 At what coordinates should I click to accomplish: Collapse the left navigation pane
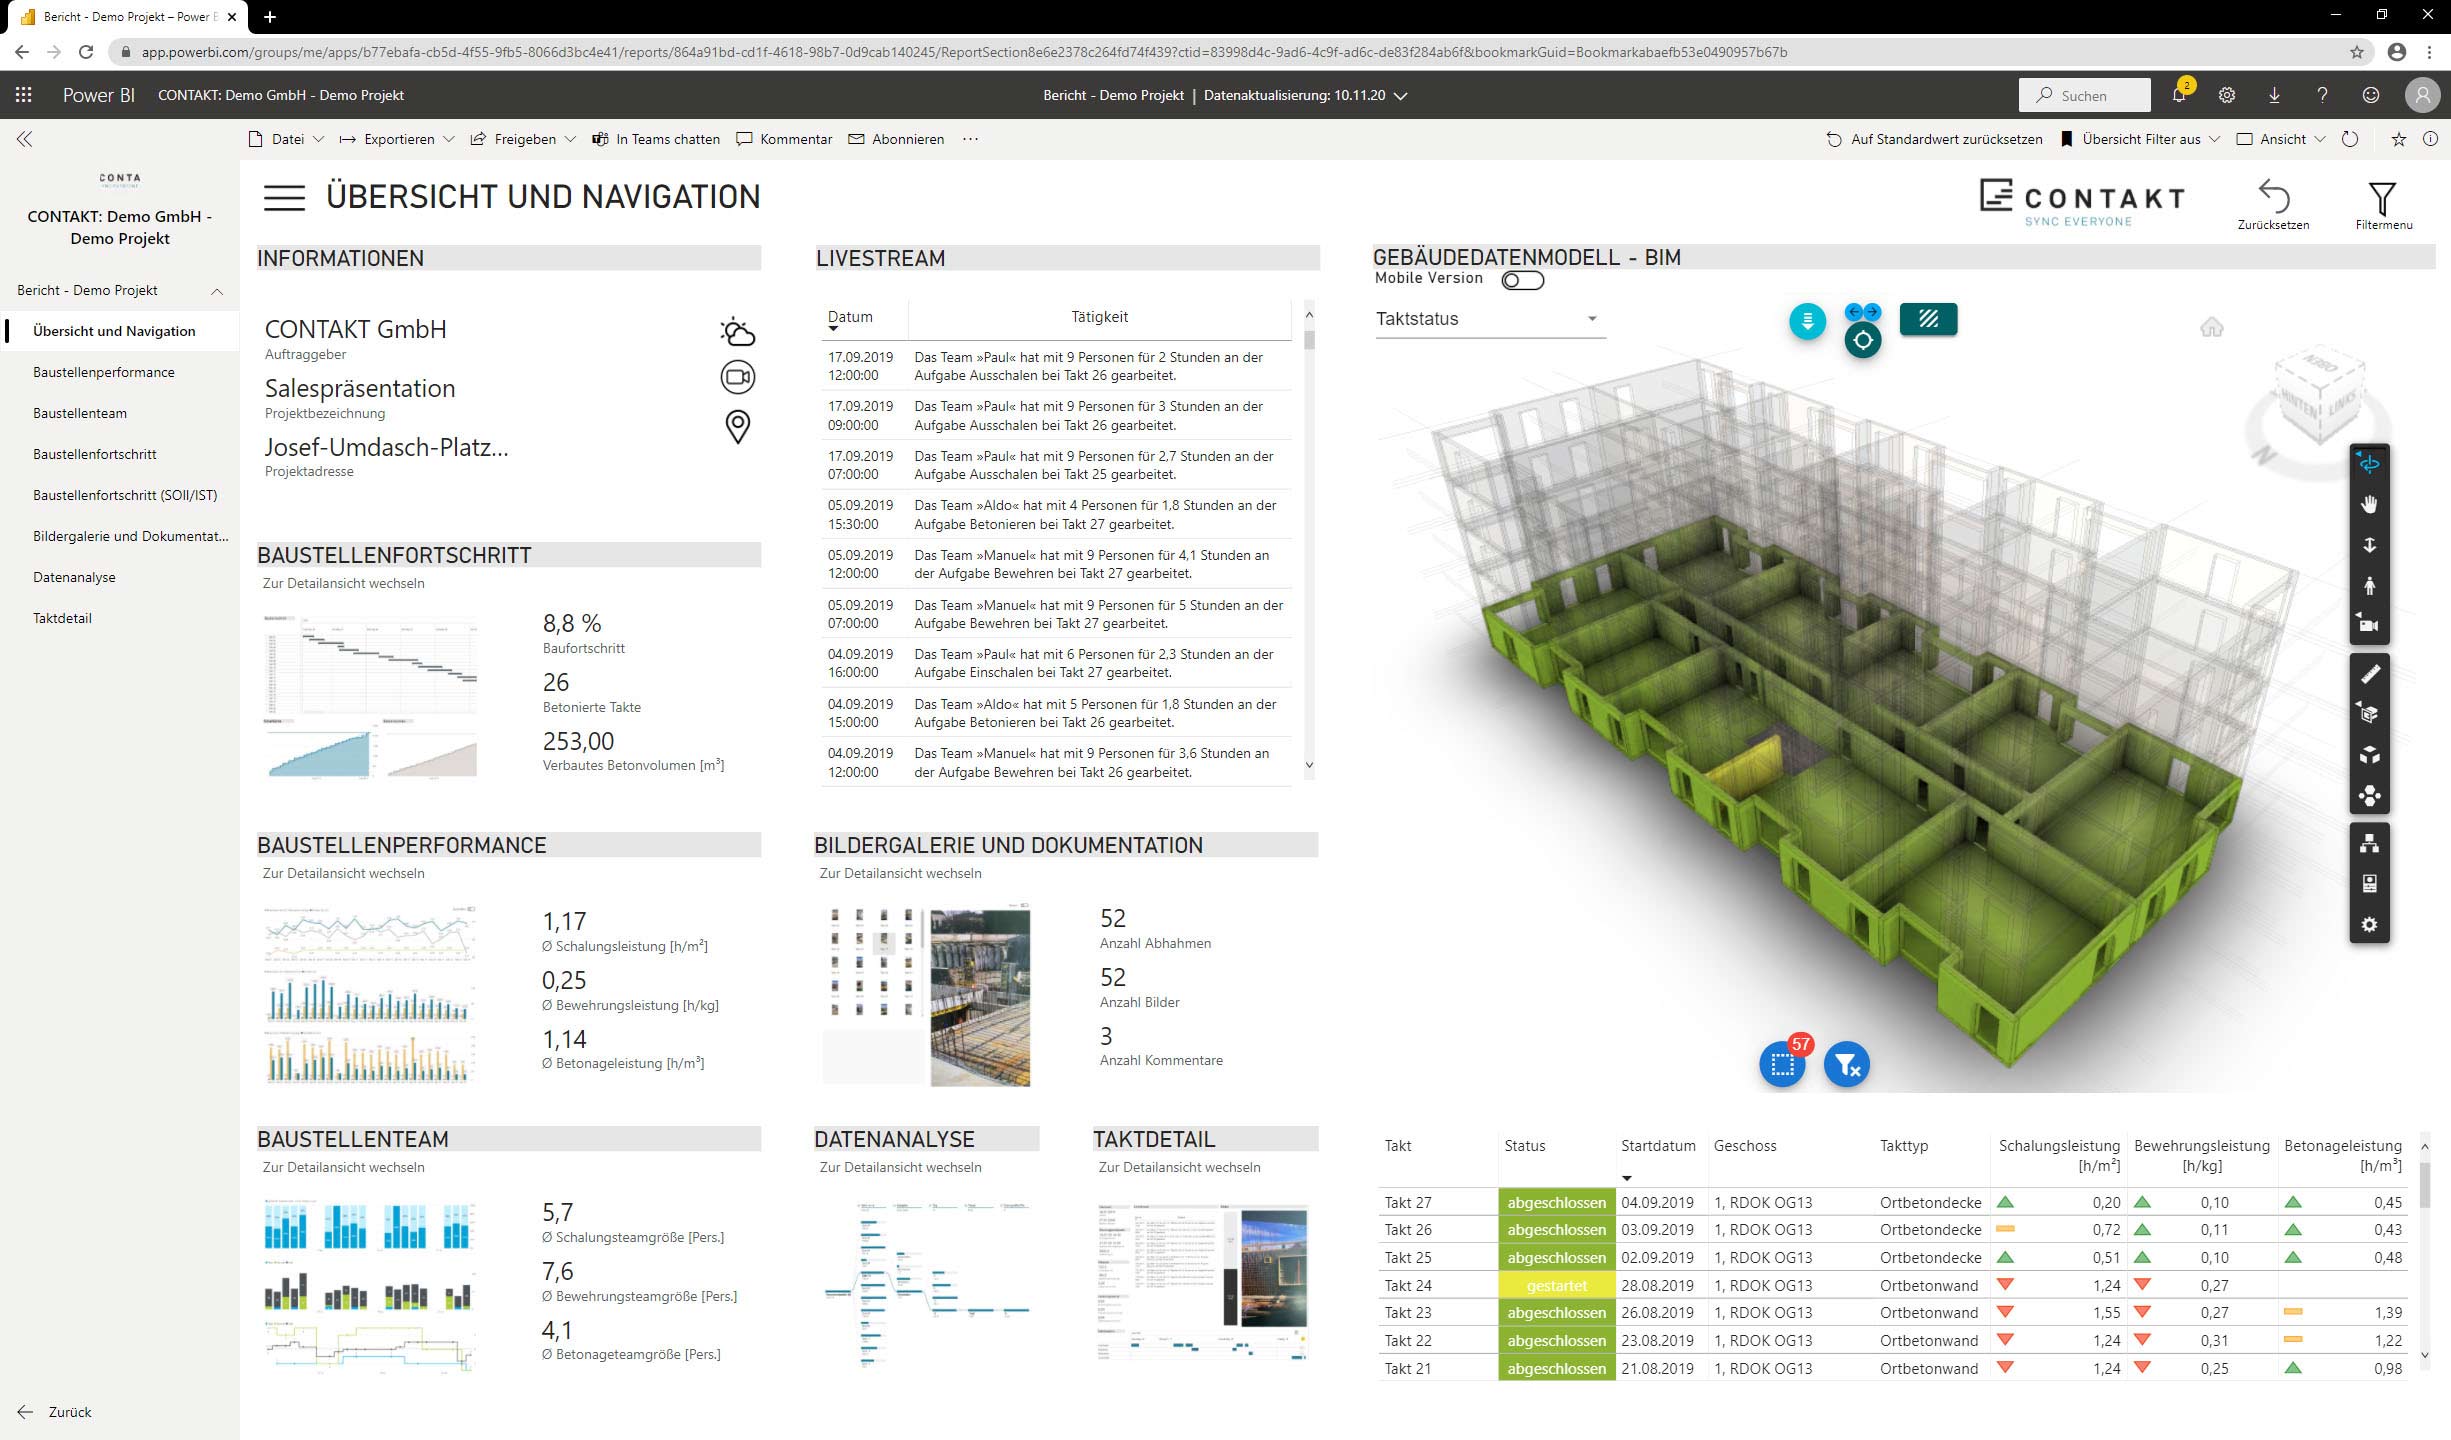coord(25,139)
